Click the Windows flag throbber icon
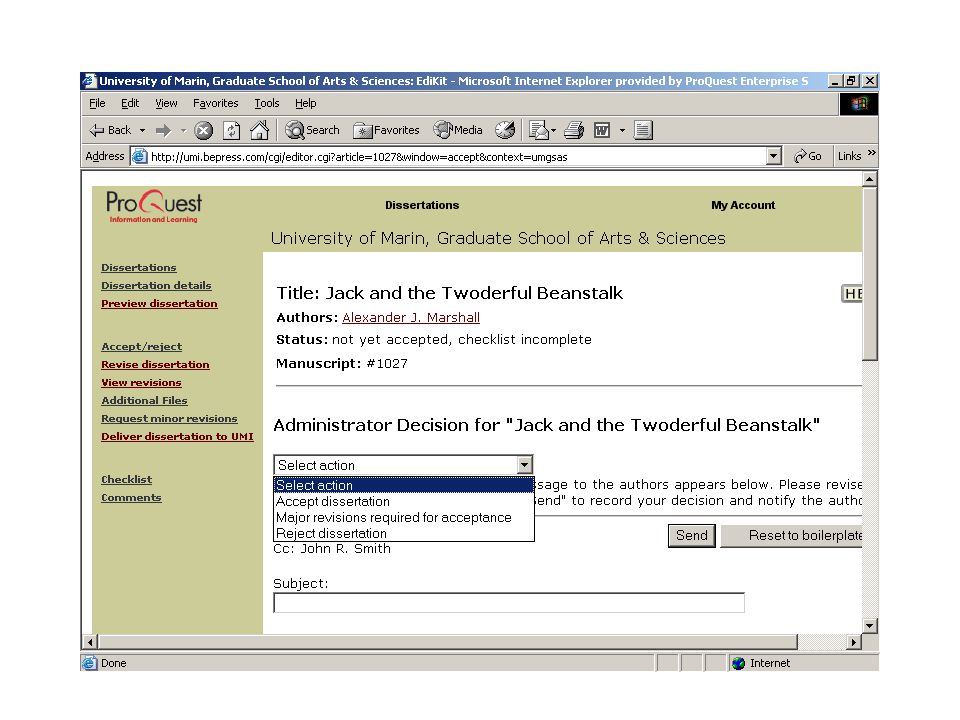This screenshot has height=720, width=960. (x=858, y=103)
